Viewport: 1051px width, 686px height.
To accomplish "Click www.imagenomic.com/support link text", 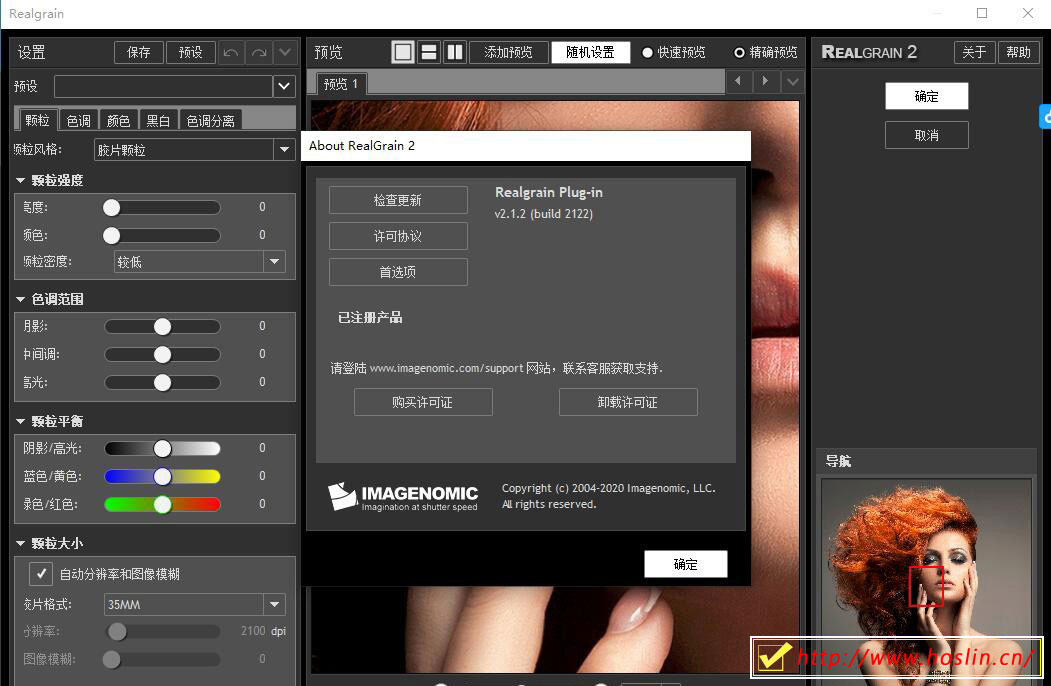I will coord(446,368).
